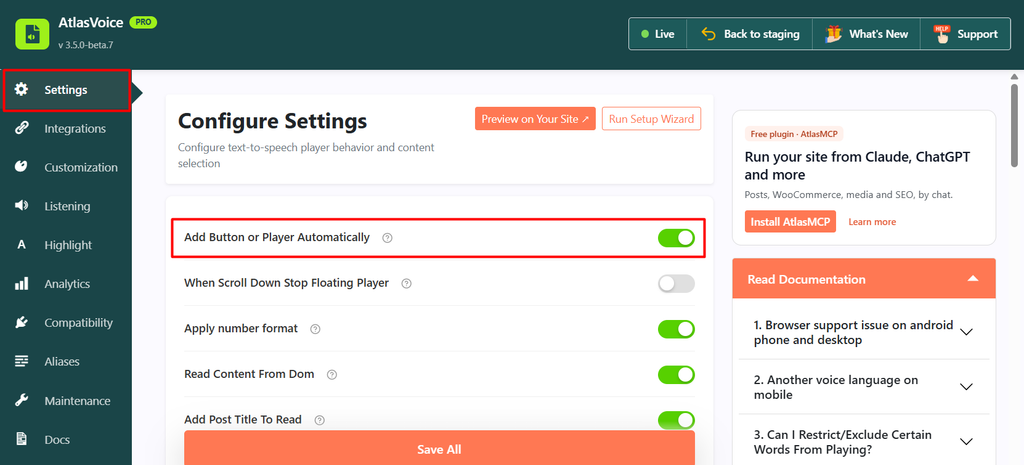Expand Browser support issue question chevron
This screenshot has width=1024, height=465.
point(967,332)
